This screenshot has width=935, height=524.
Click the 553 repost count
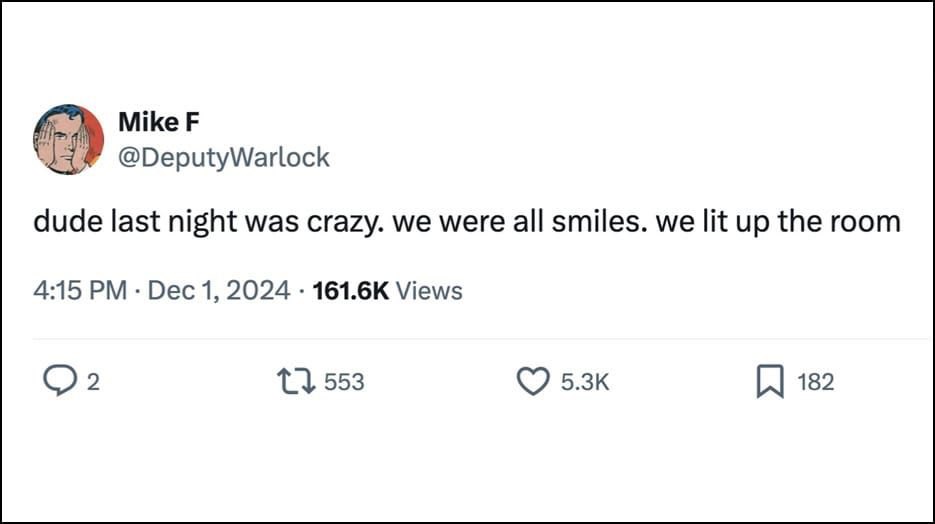pos(344,382)
